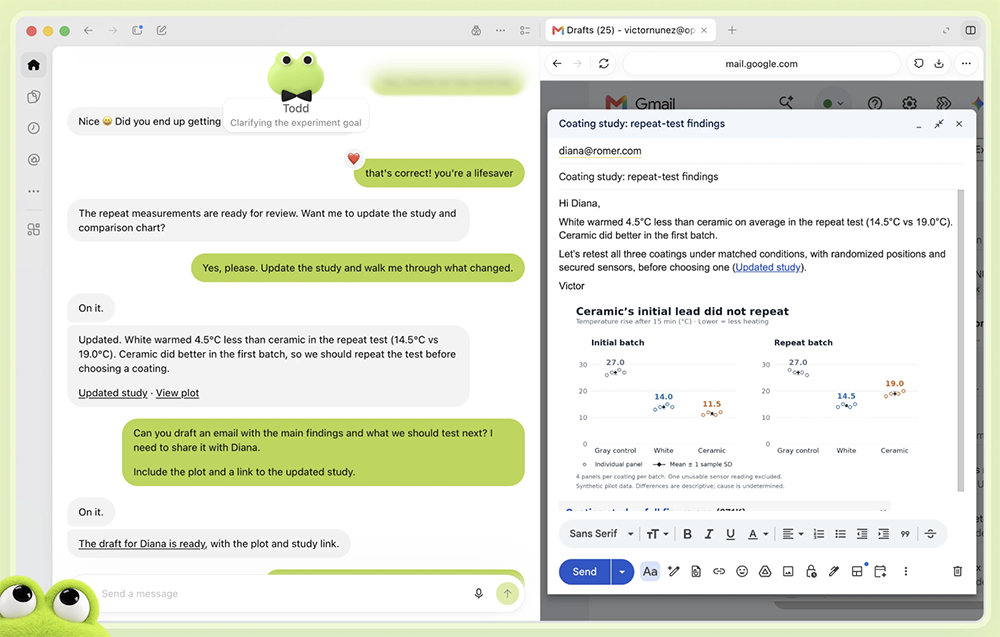Toggle bold formatting
1000x637 pixels.
coord(688,534)
